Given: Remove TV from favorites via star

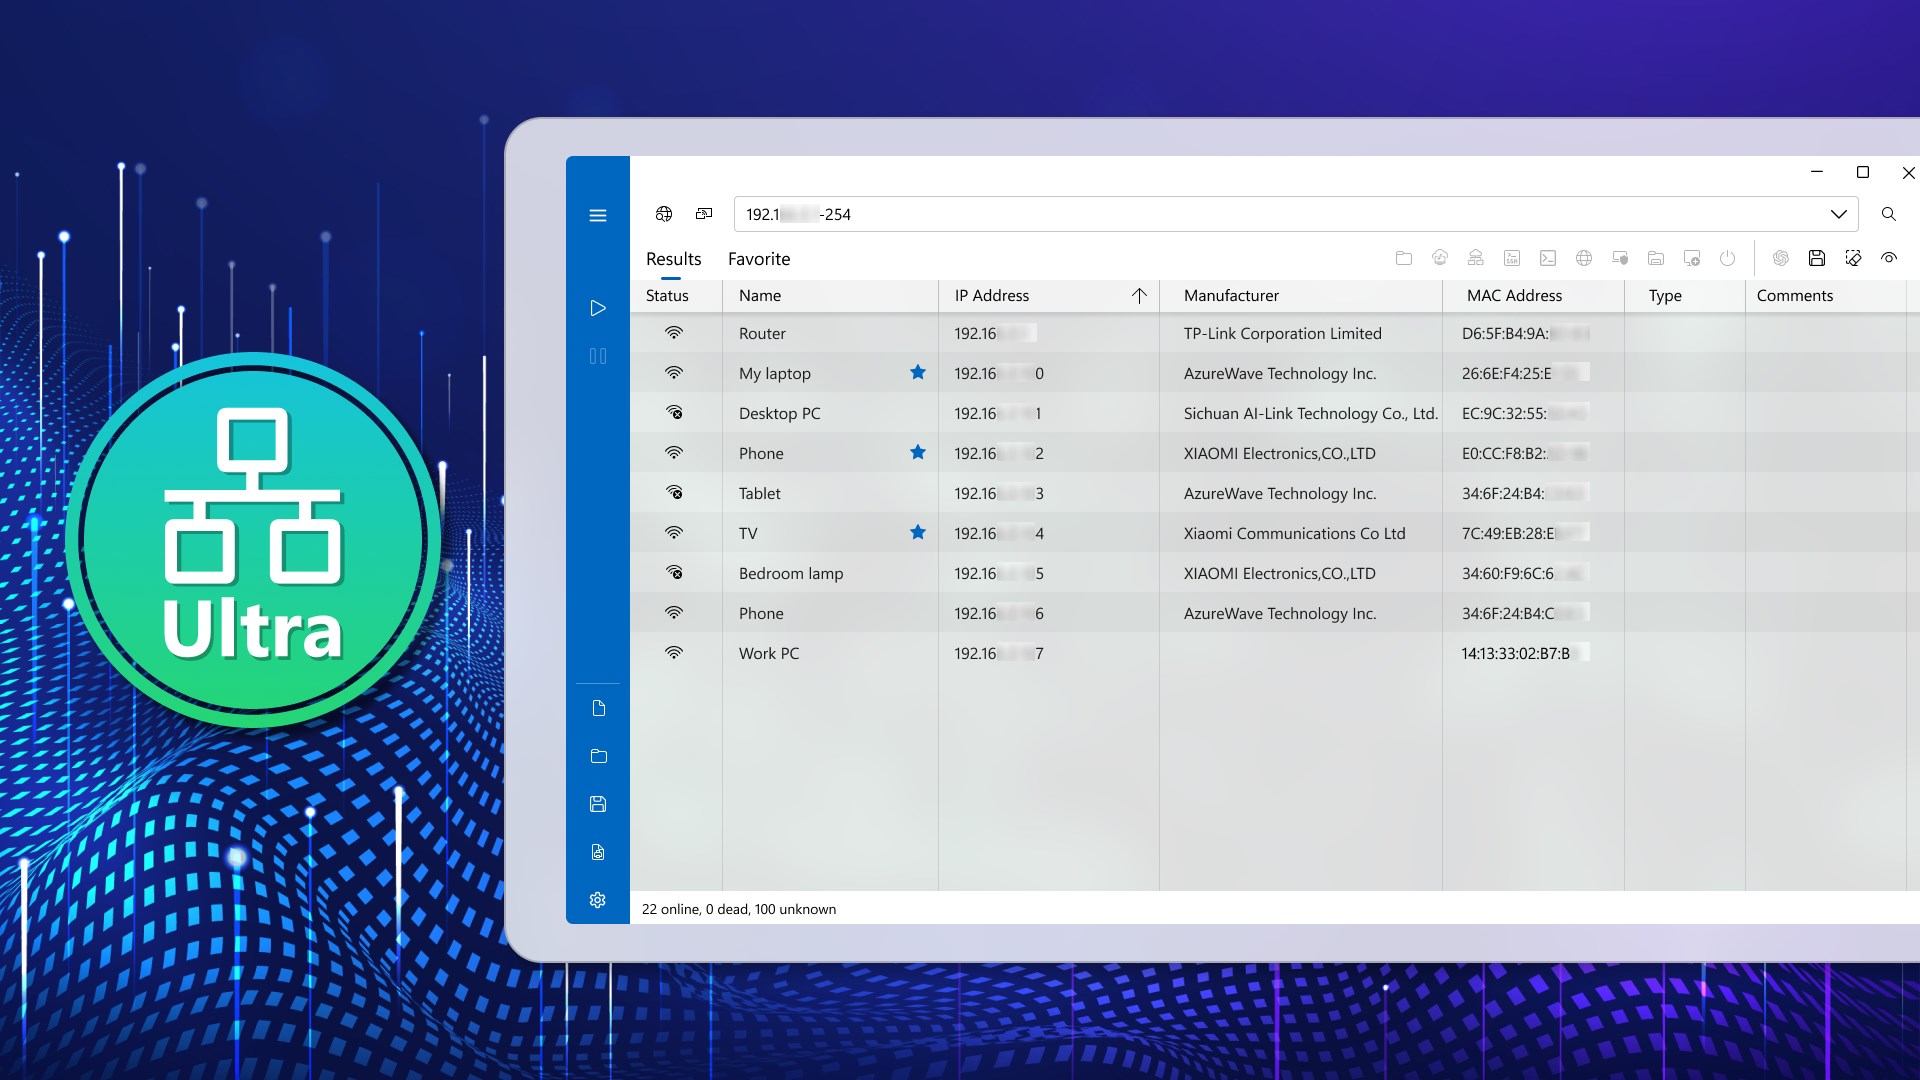Looking at the screenshot, I should click(918, 532).
